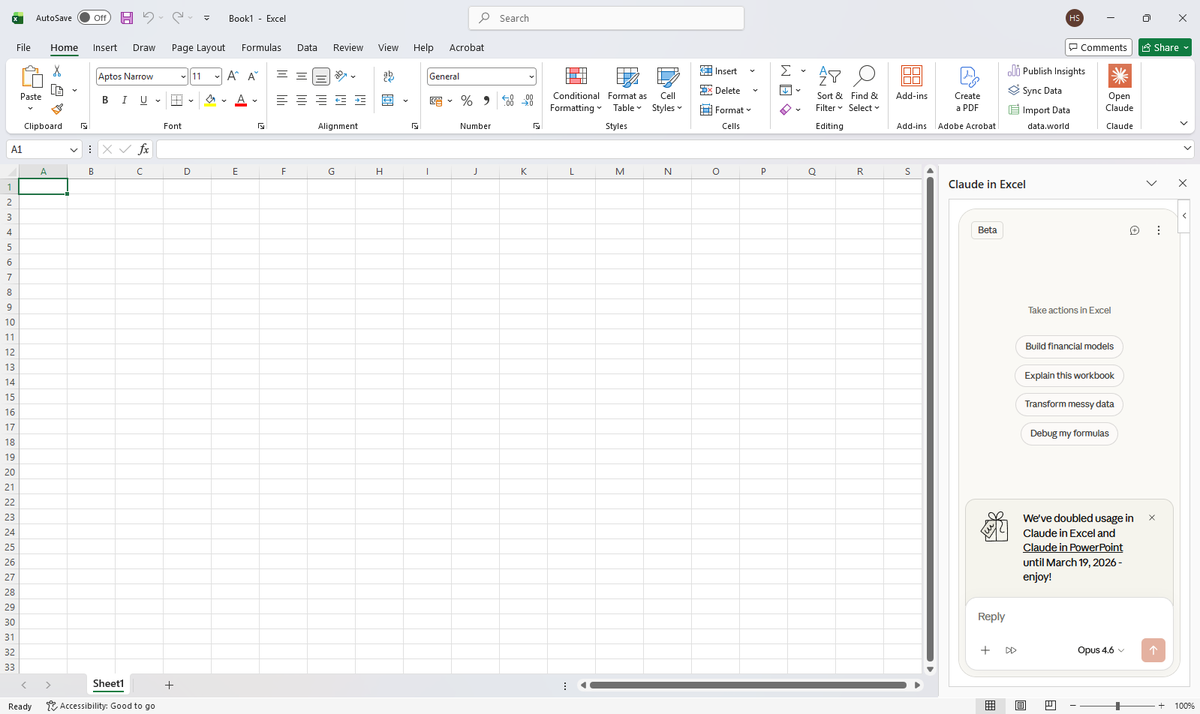
Task: Click the Transform messy data suggestion
Action: [x=1069, y=404]
